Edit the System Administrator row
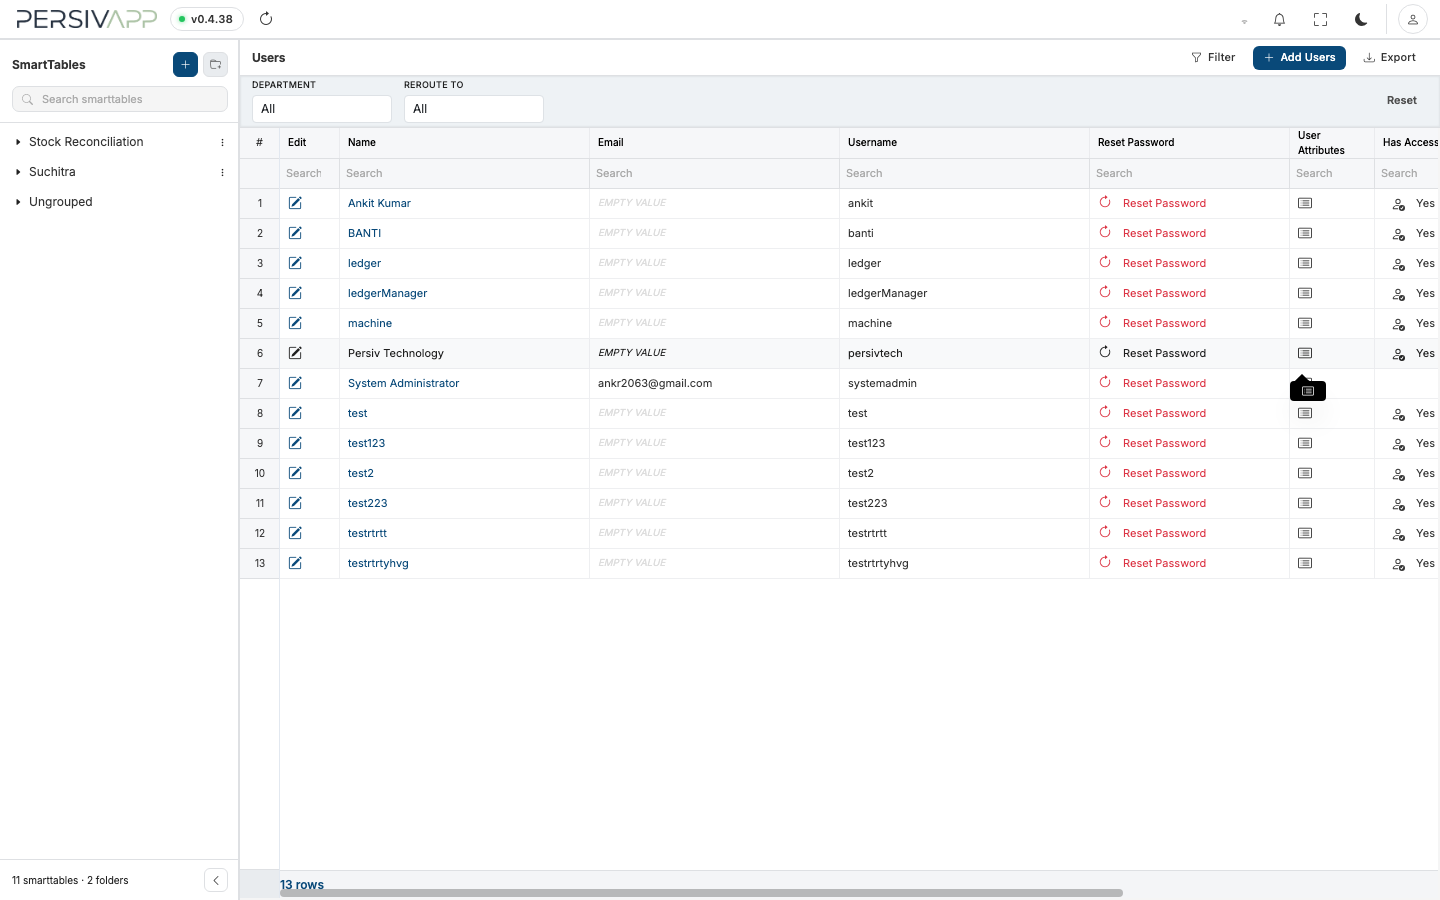The height and width of the screenshot is (900, 1440). (295, 383)
